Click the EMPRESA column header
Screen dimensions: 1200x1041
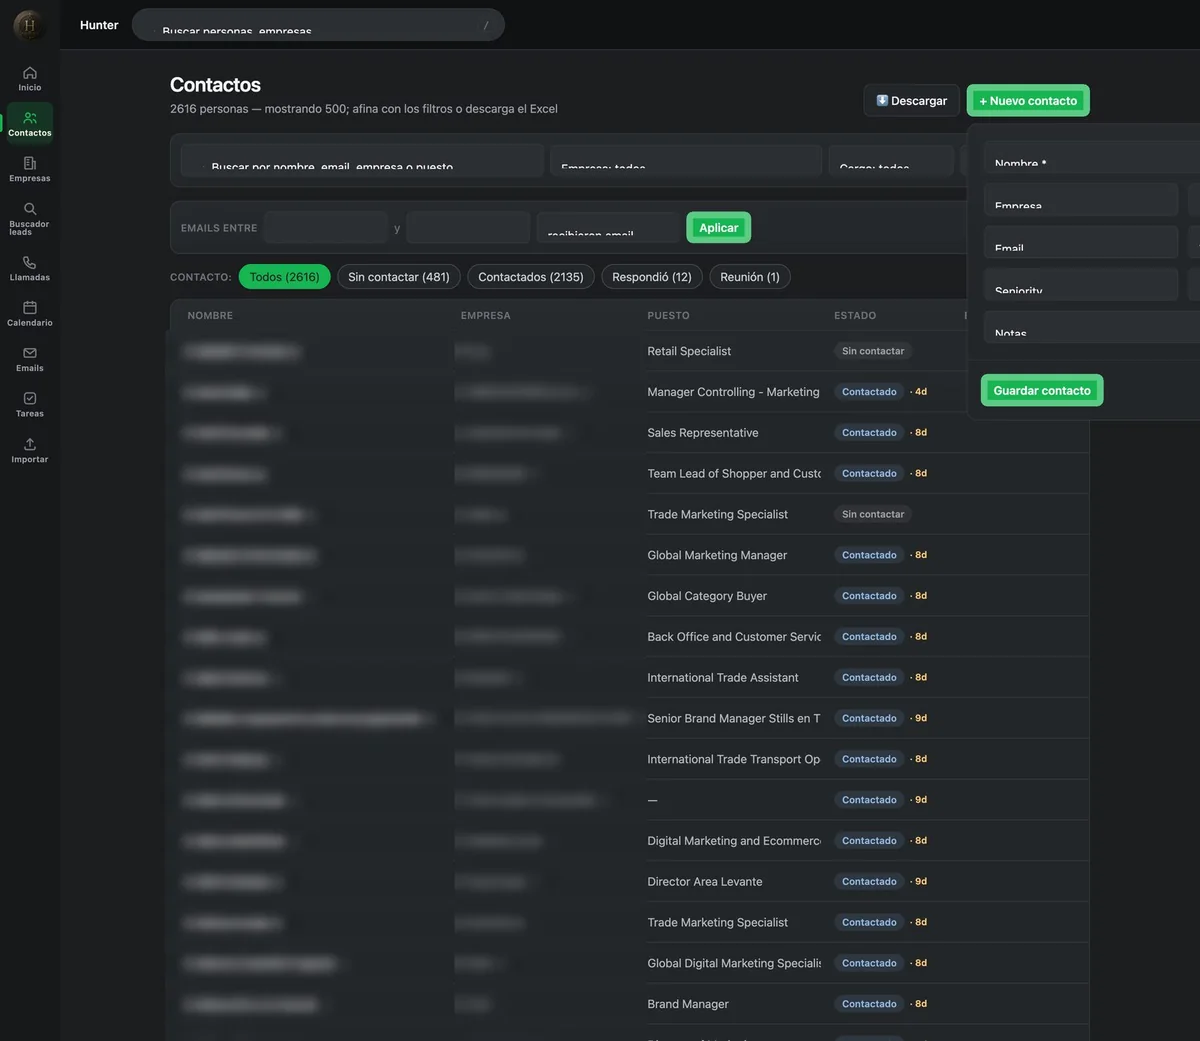click(x=486, y=316)
